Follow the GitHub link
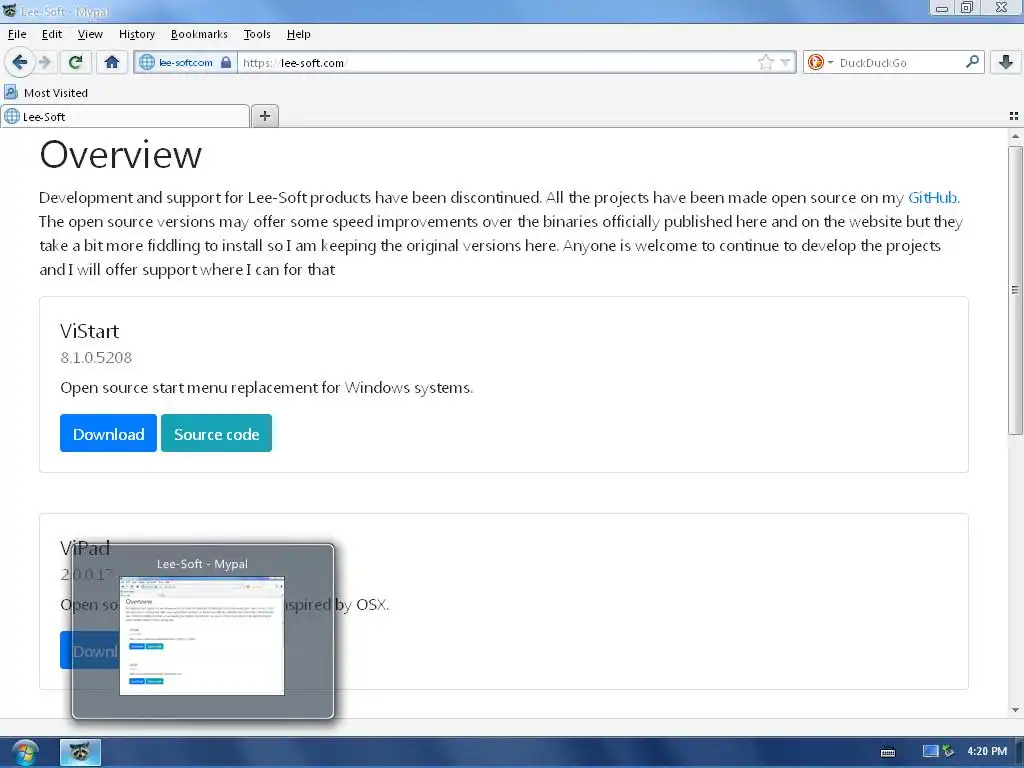 (933, 197)
